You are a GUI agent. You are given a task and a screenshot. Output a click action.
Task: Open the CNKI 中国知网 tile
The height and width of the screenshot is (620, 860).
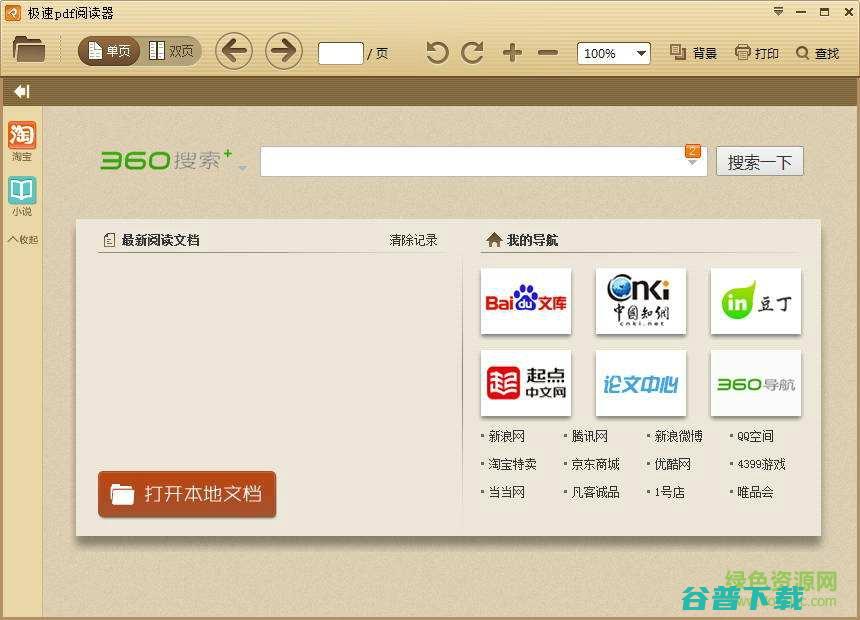(x=641, y=301)
